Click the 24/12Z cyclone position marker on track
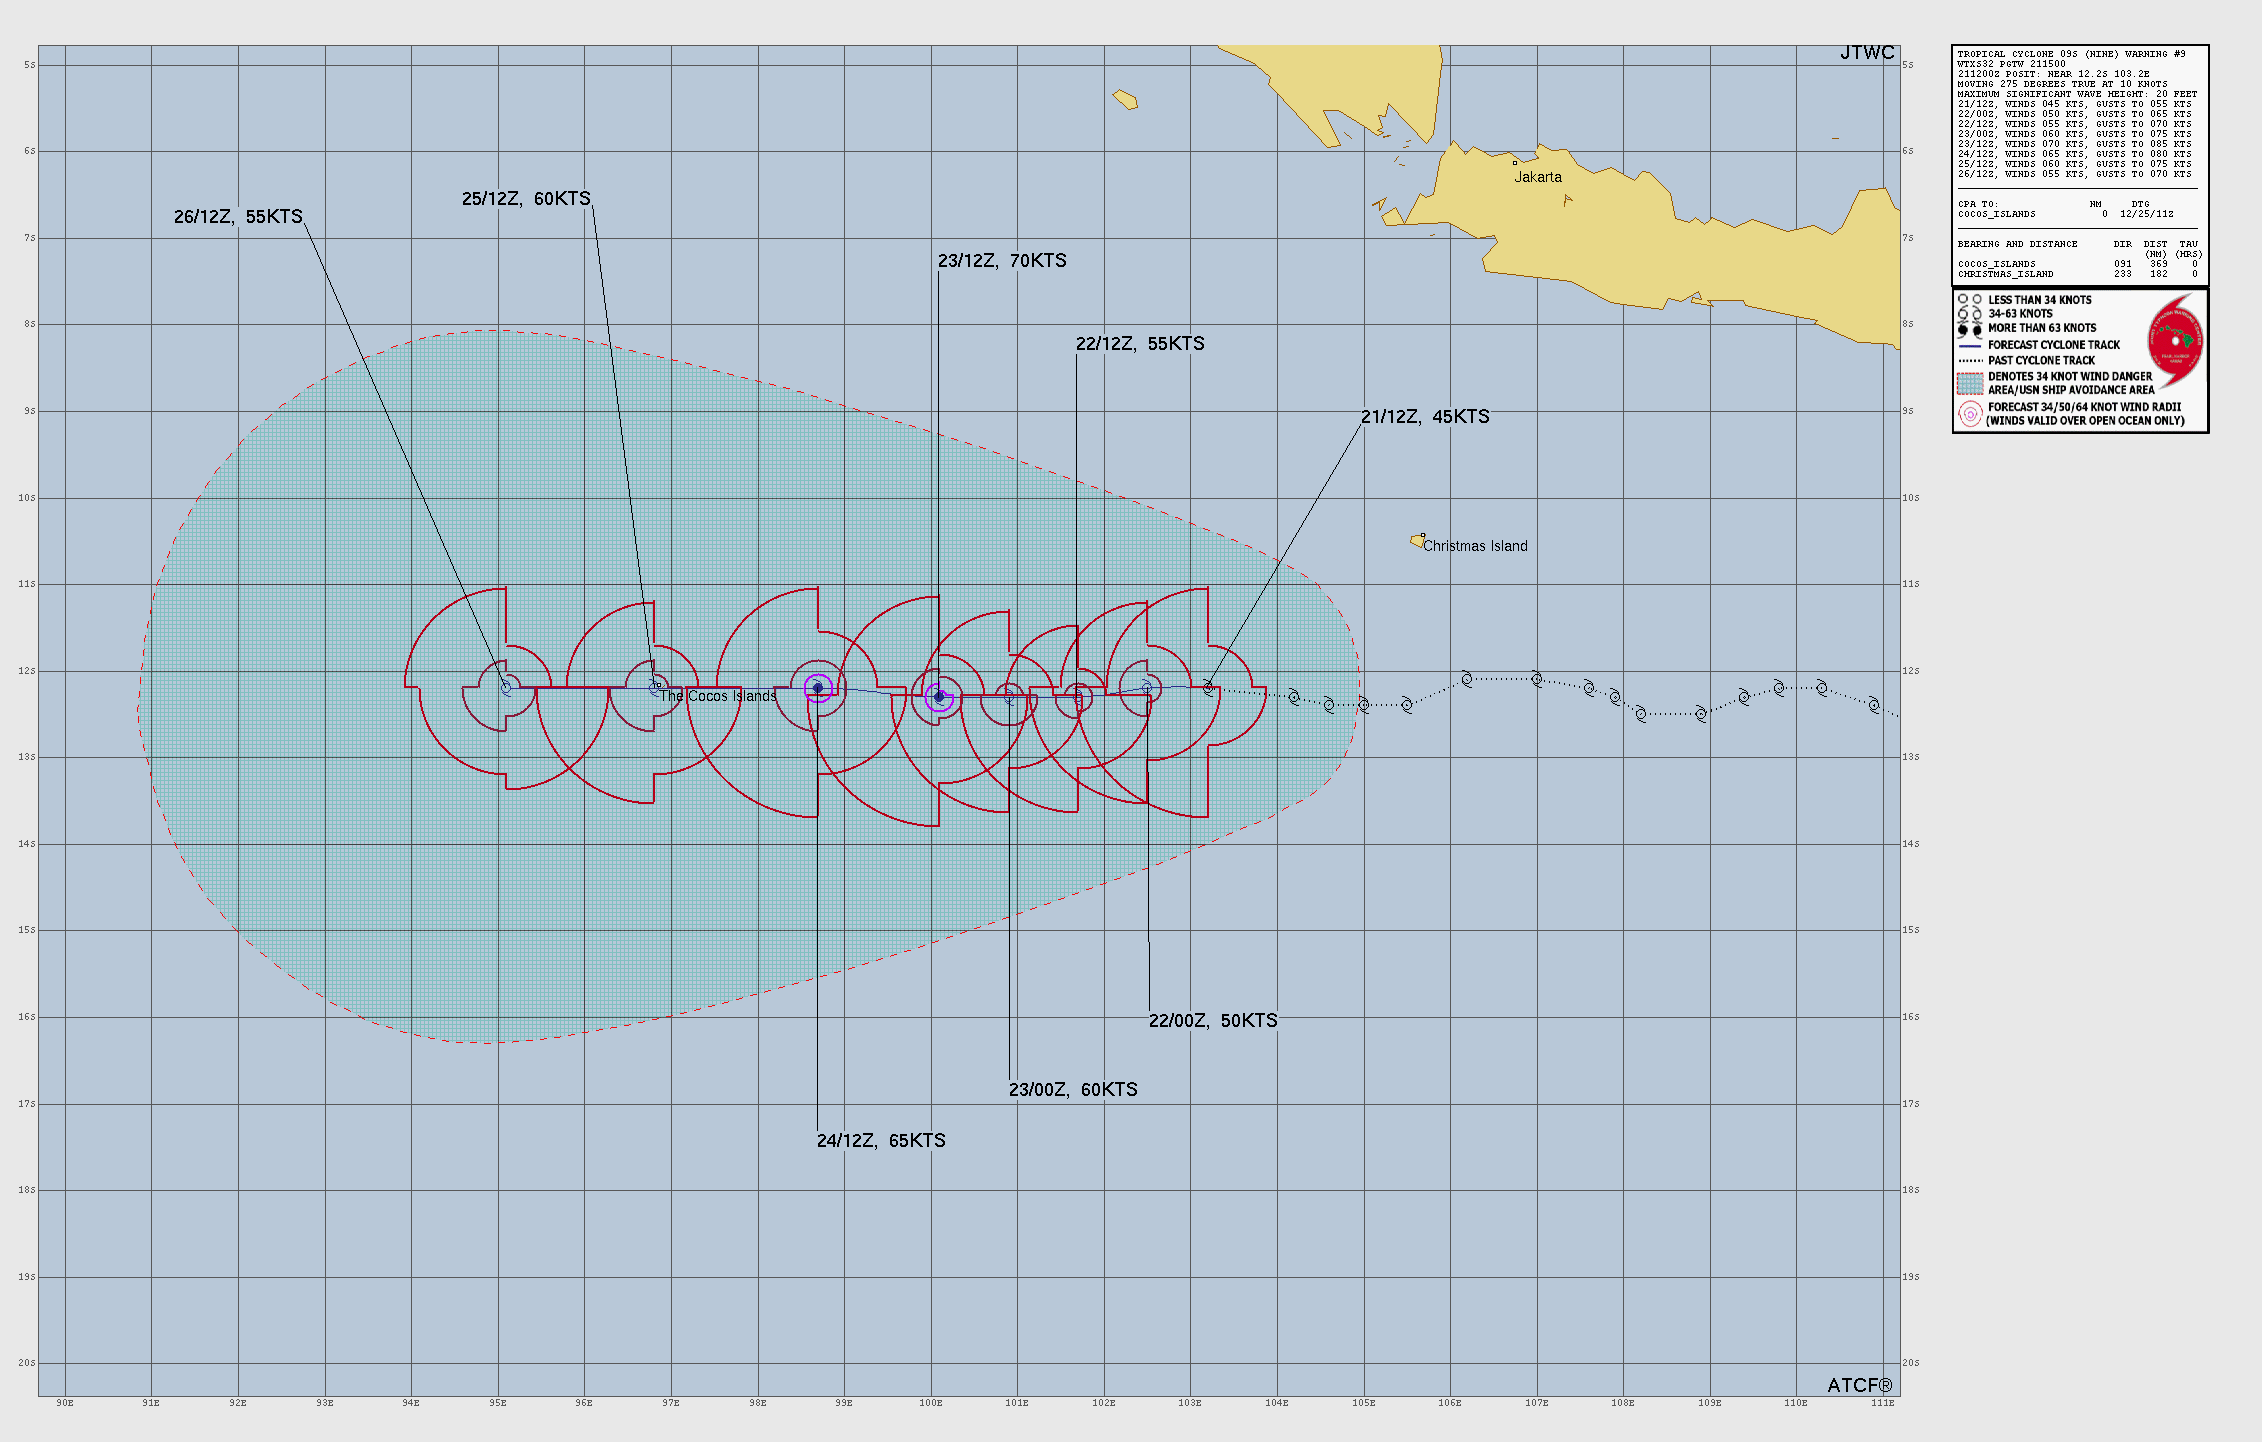Screen dimensions: 2262x1442 (818, 688)
